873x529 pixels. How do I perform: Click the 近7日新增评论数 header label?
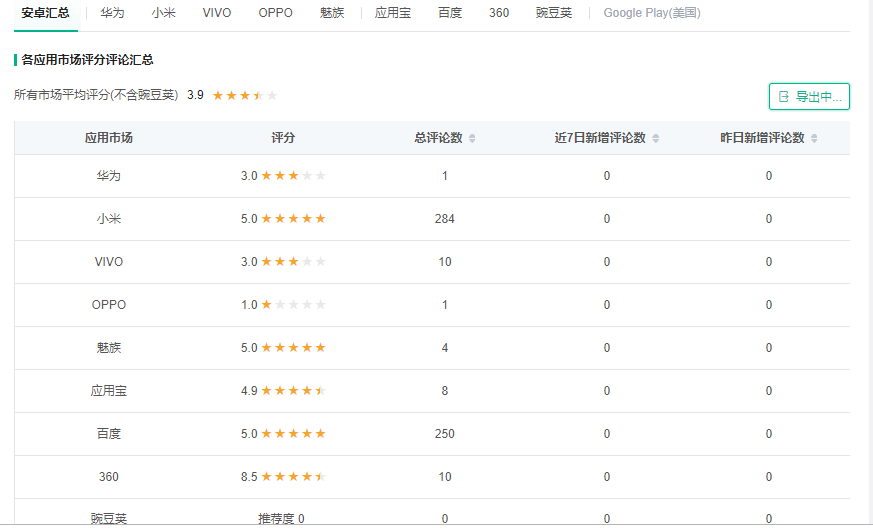click(600, 138)
